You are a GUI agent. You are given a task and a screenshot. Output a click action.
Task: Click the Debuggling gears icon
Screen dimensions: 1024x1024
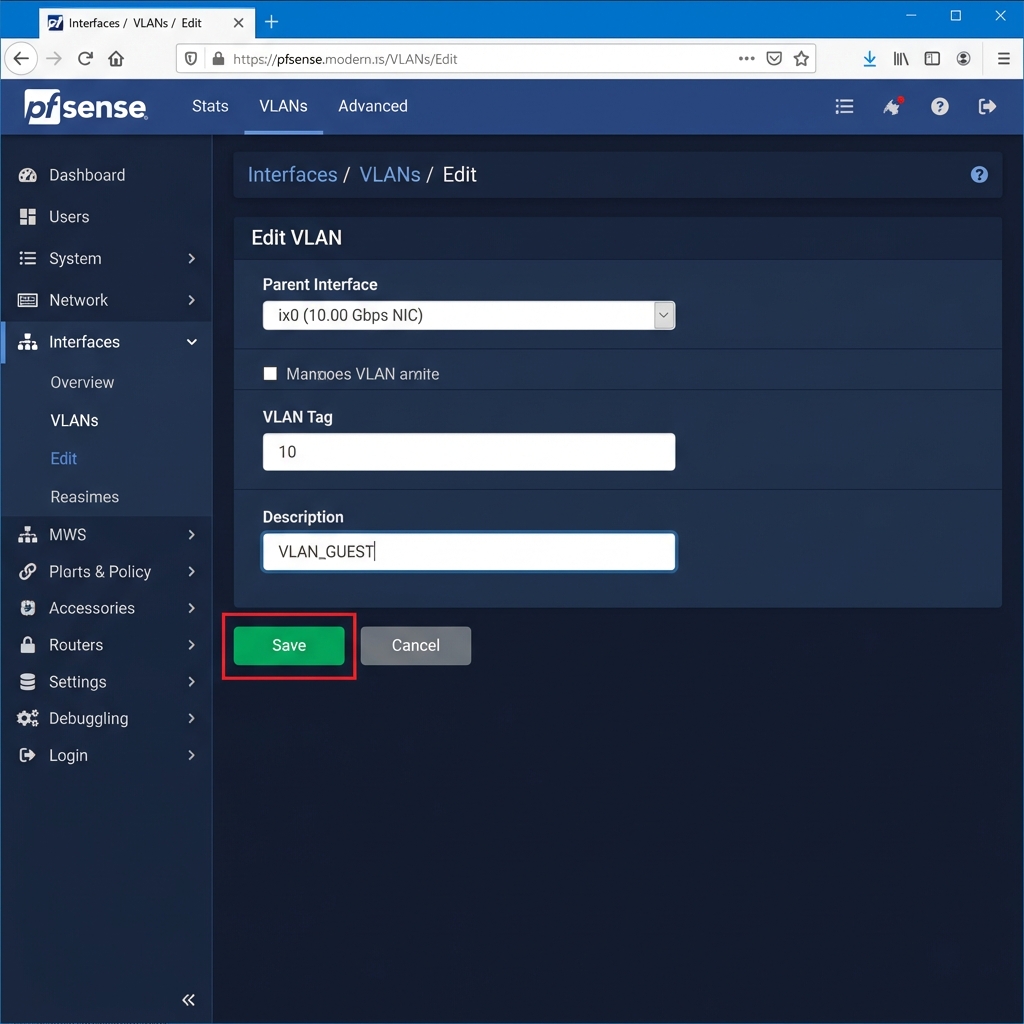[x=28, y=718]
